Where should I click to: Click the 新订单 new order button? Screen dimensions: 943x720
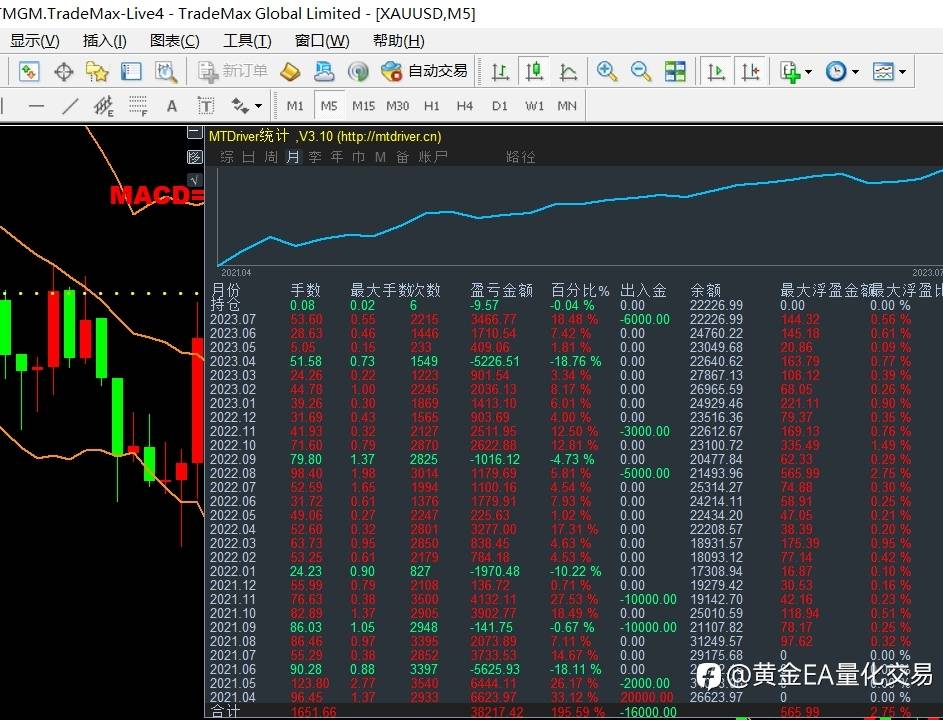tap(233, 71)
